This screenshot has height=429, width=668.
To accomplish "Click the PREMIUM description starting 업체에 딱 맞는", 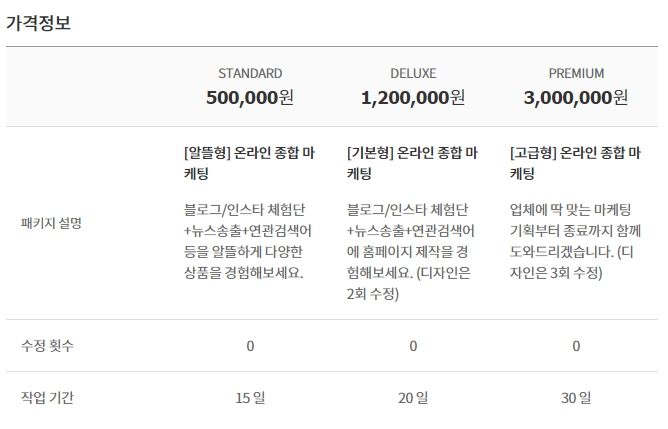I will click(x=575, y=241).
